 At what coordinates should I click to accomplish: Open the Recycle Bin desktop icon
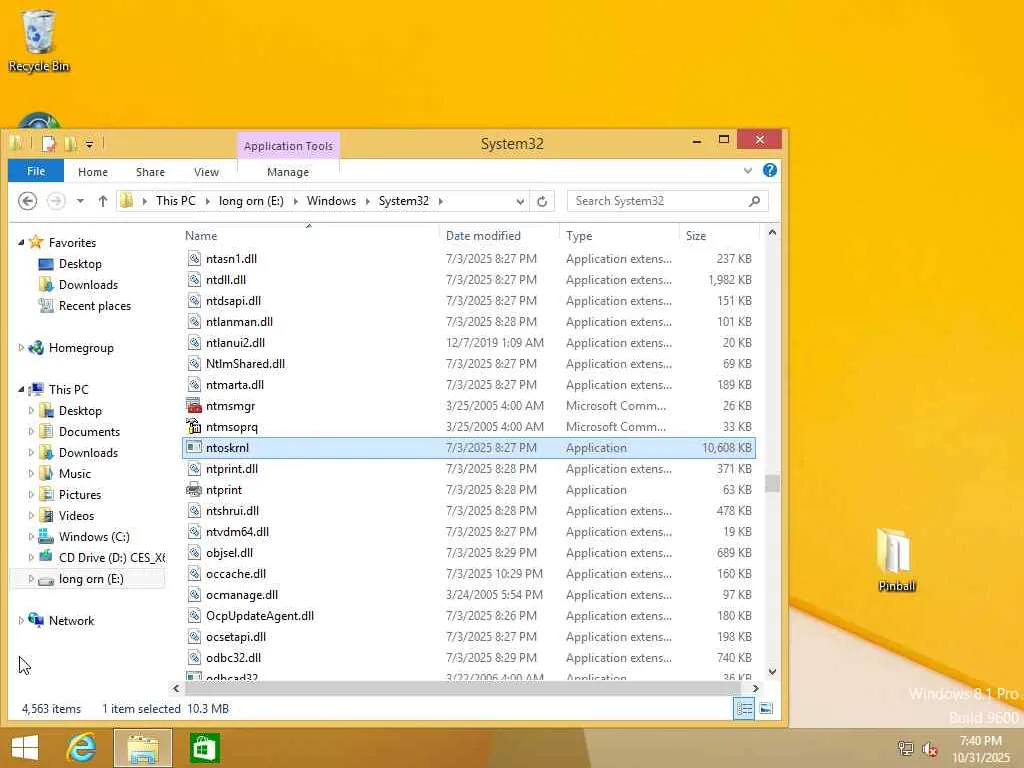point(38,40)
